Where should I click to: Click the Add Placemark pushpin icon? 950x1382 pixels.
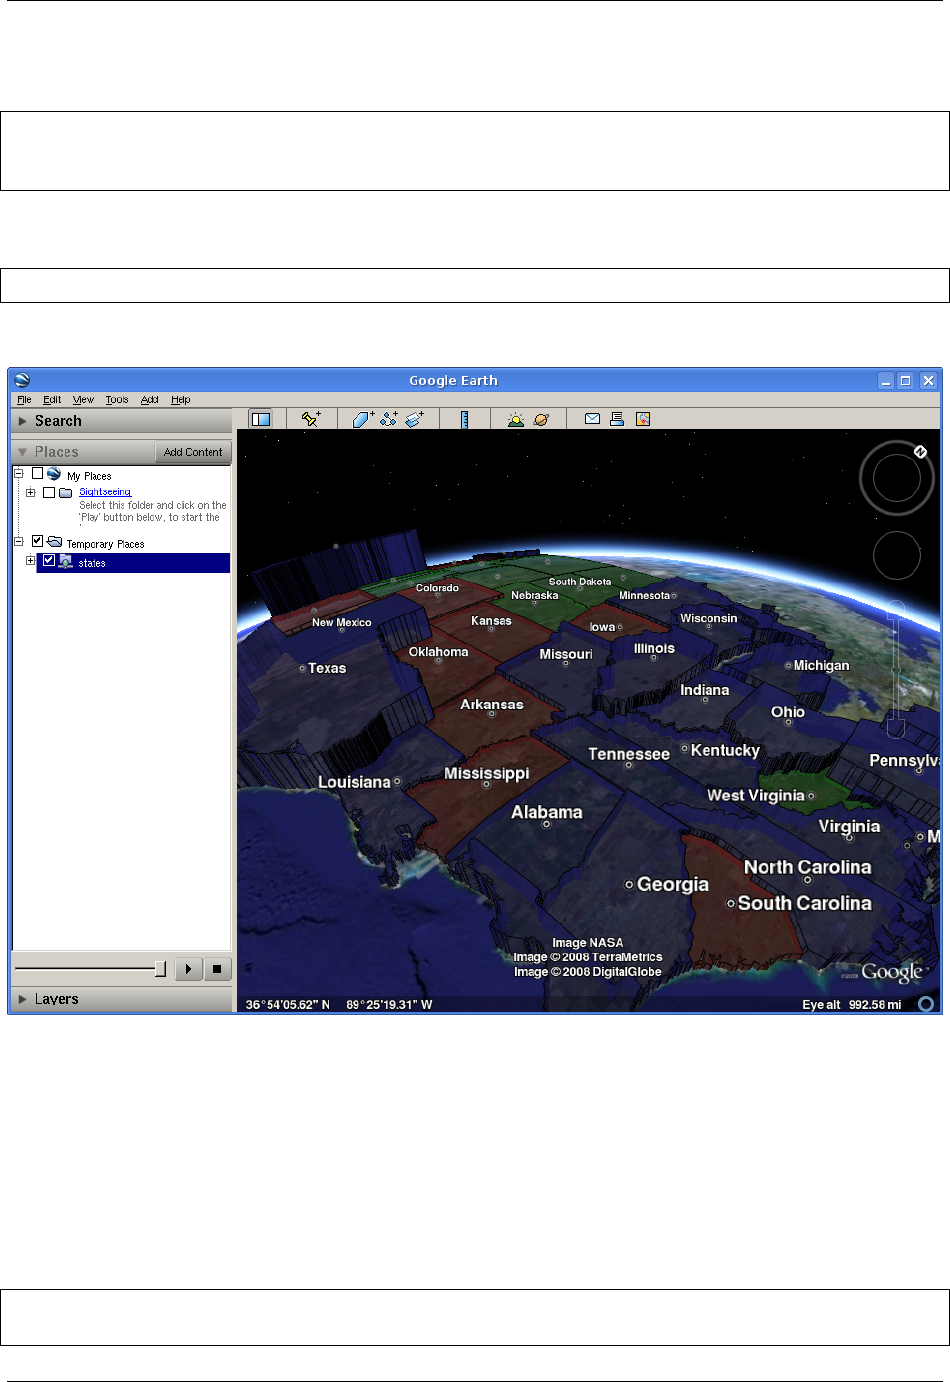pyautogui.click(x=311, y=419)
